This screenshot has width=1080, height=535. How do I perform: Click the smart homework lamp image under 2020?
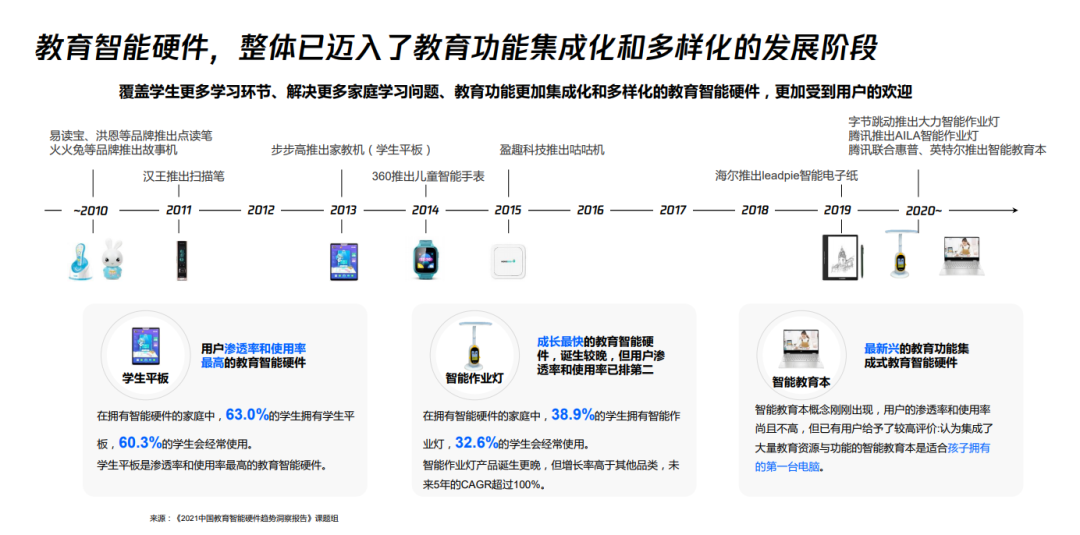point(899,255)
